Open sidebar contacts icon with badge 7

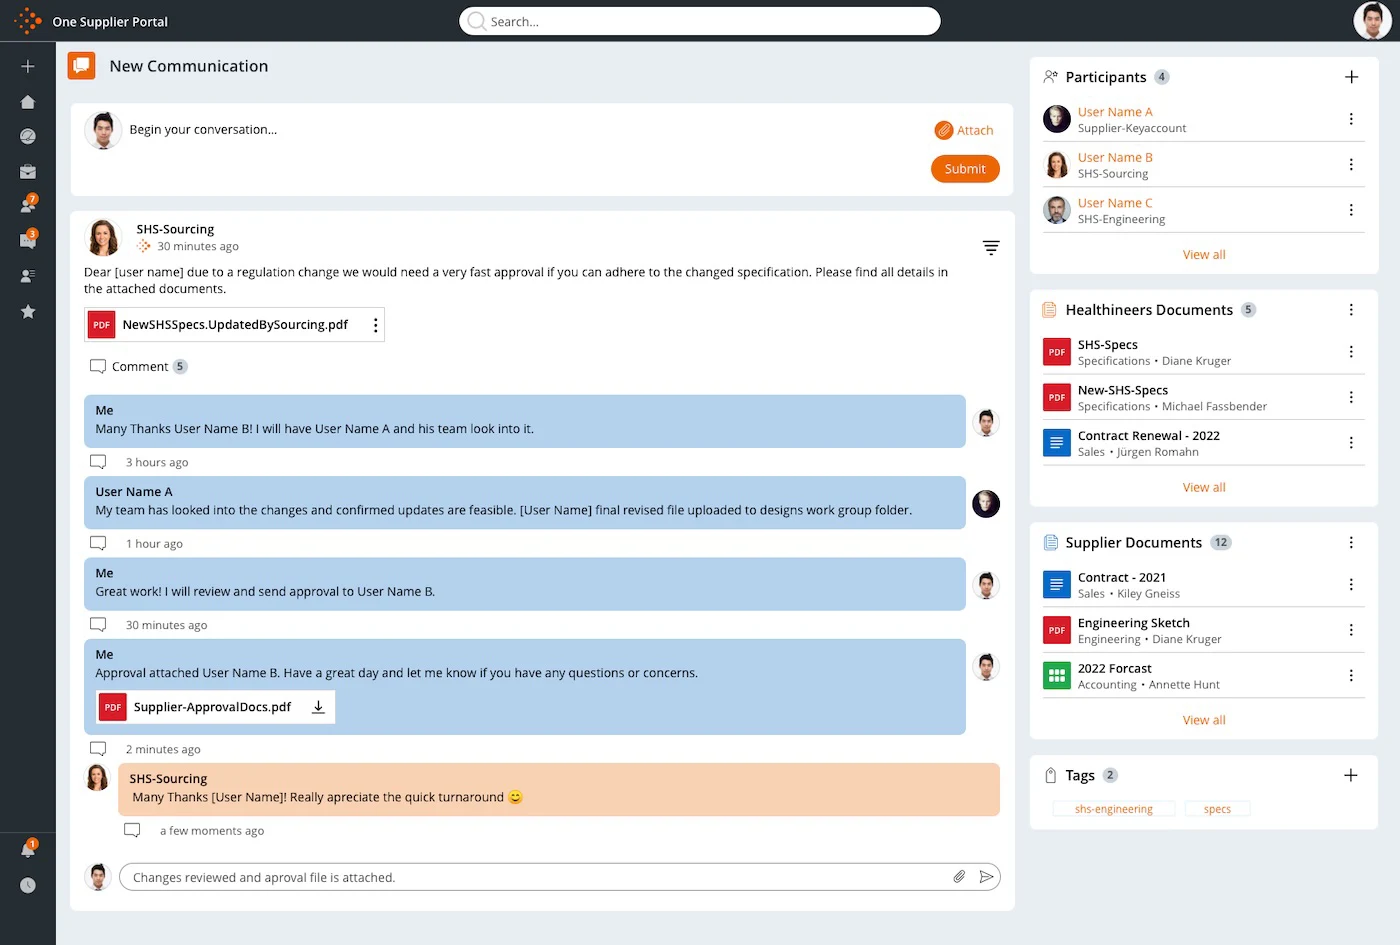[28, 205]
